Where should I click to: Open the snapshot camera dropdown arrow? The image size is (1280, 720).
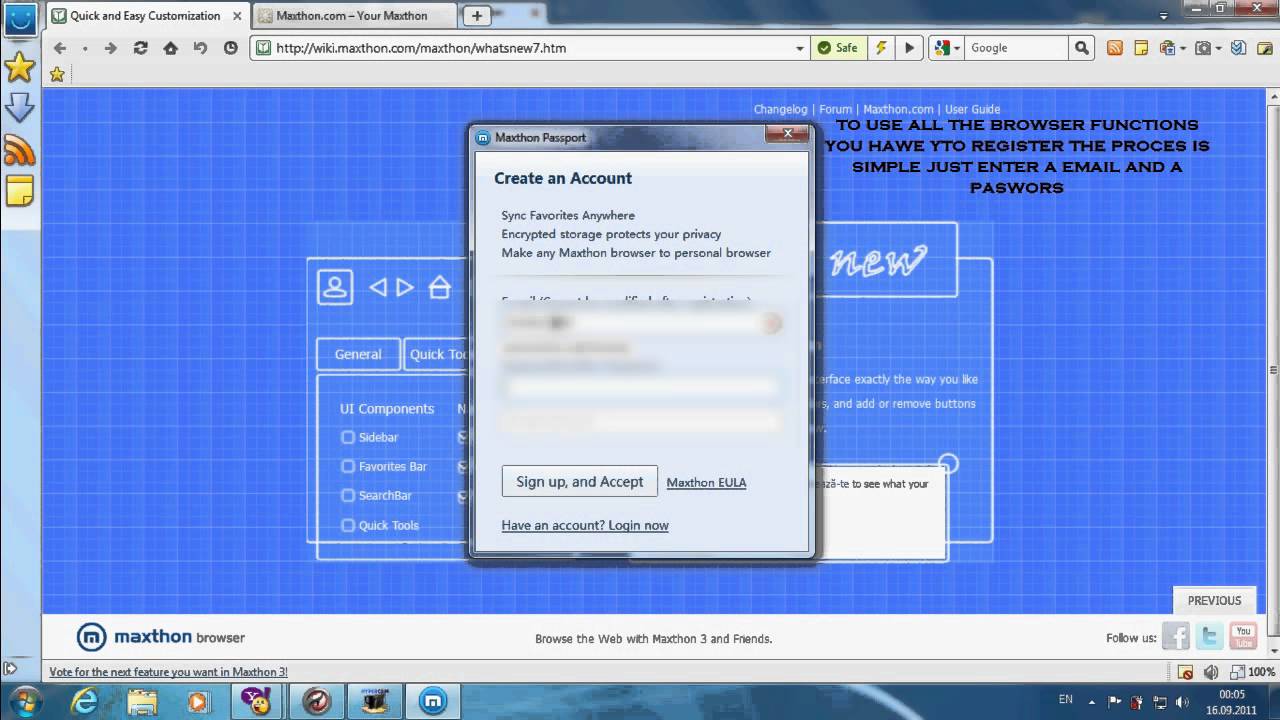[x=1219, y=48]
